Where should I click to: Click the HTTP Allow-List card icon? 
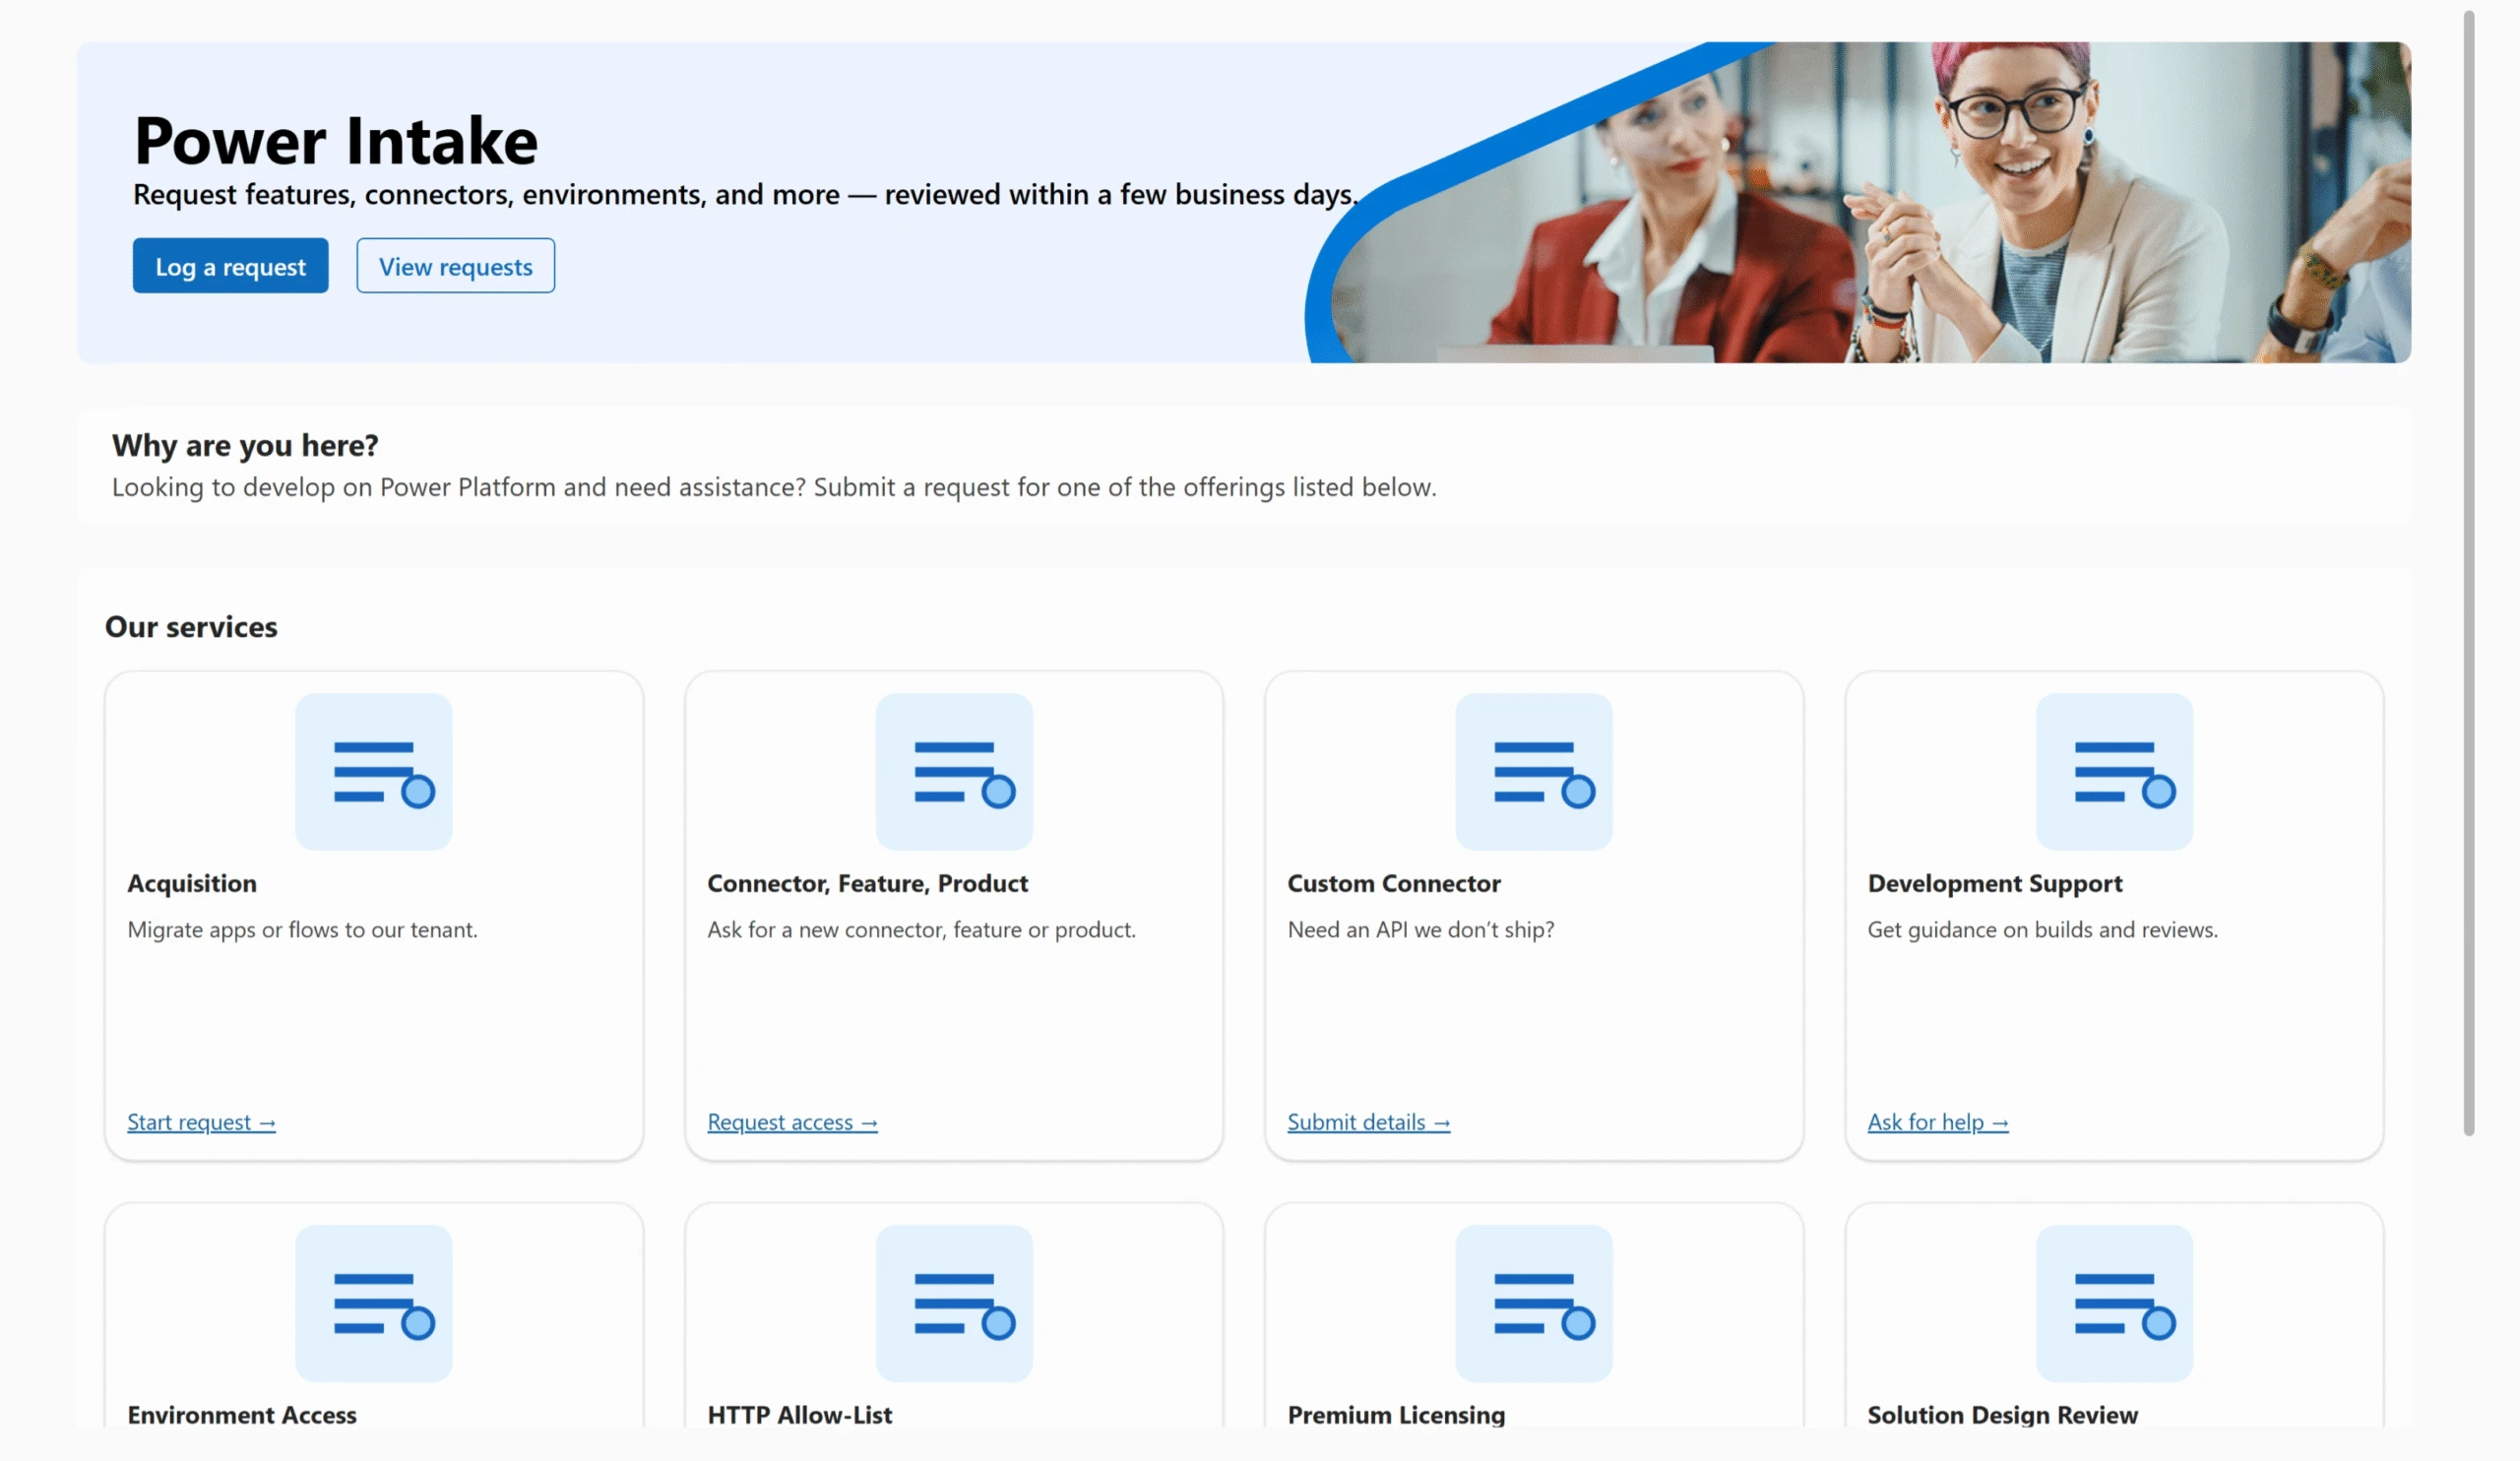pyautogui.click(x=953, y=1302)
